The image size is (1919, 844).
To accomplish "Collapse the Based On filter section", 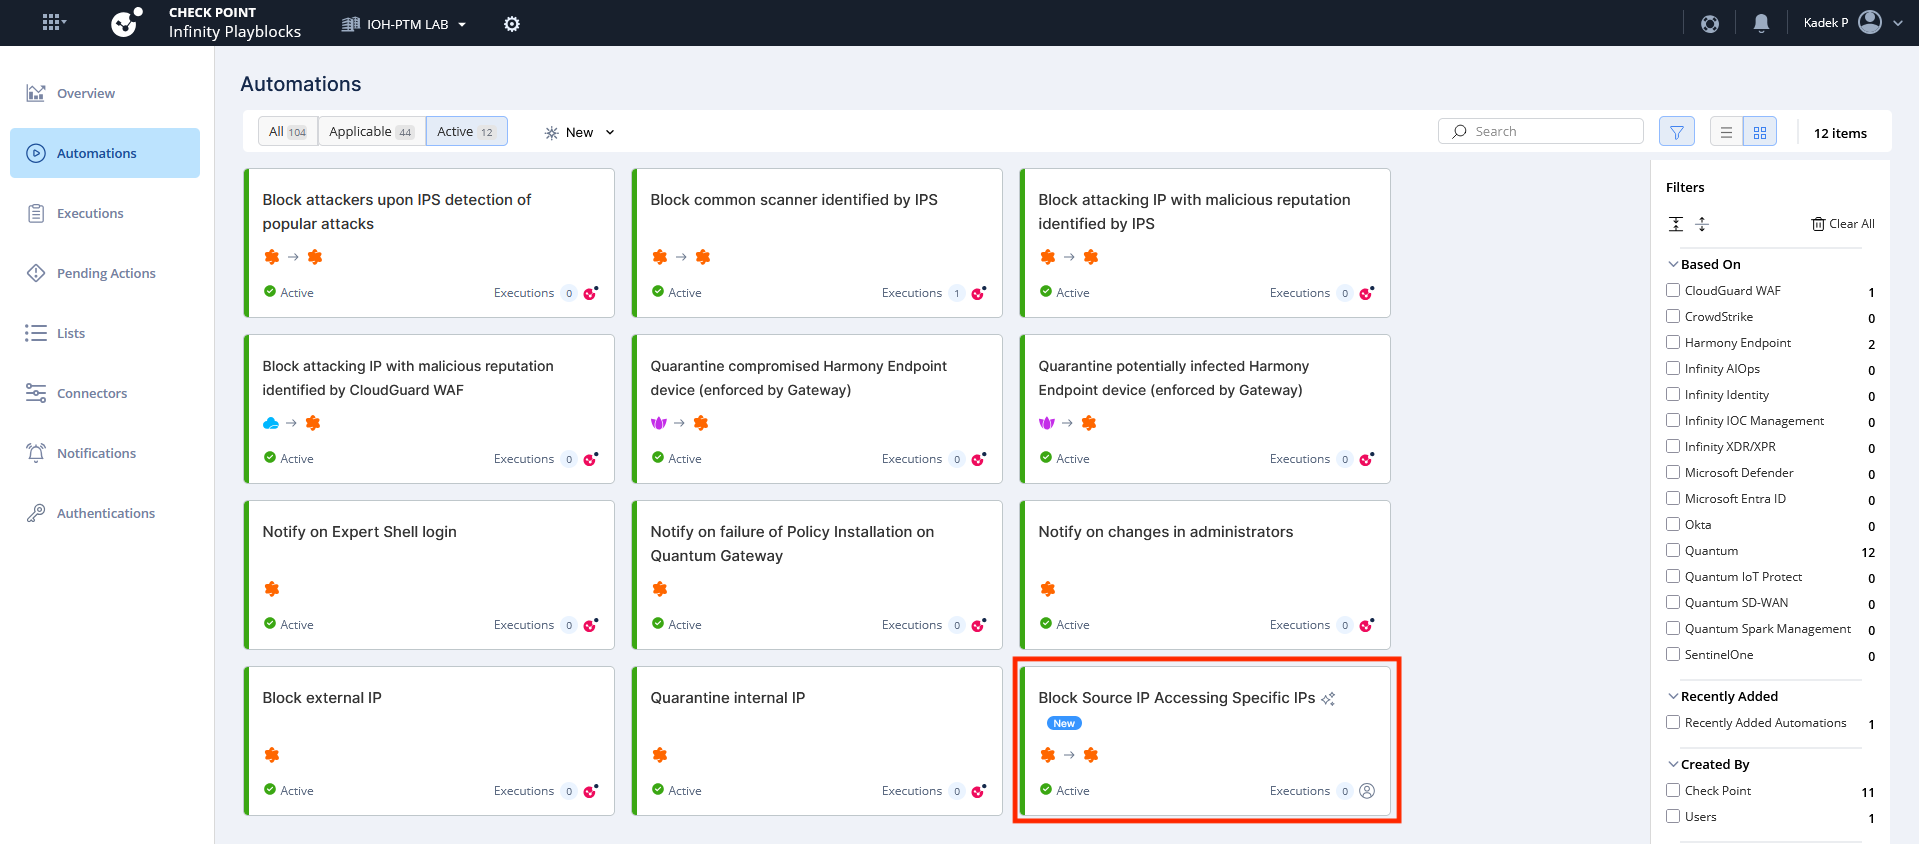I will 1673,264.
